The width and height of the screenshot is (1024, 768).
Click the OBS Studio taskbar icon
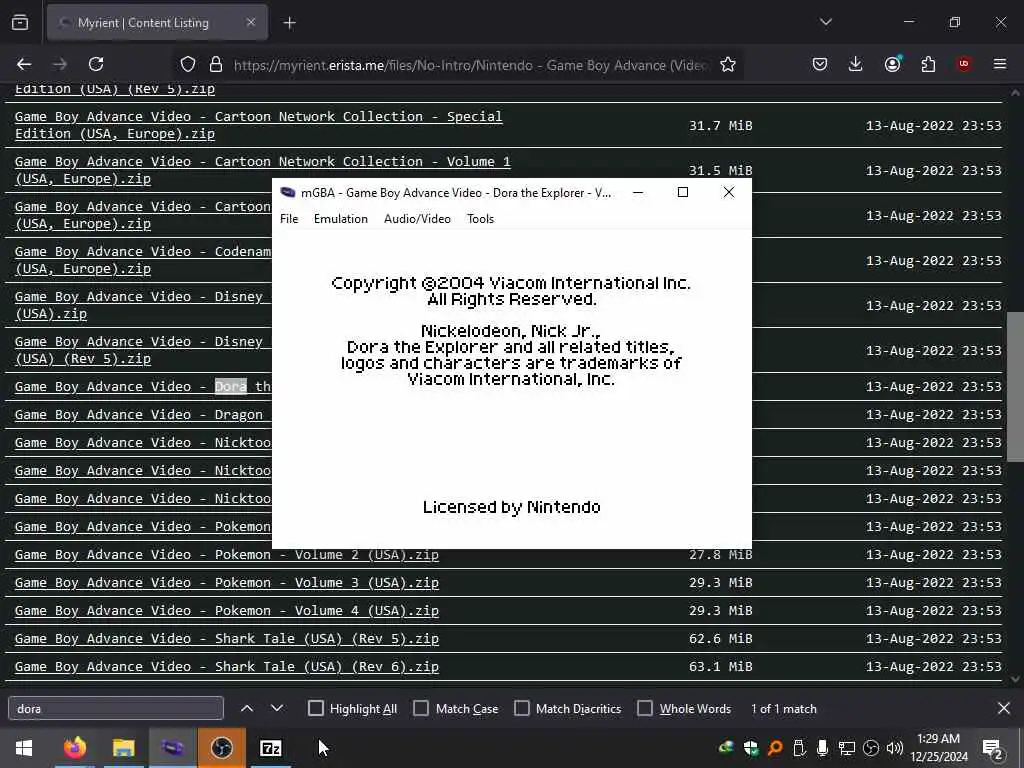[221, 748]
